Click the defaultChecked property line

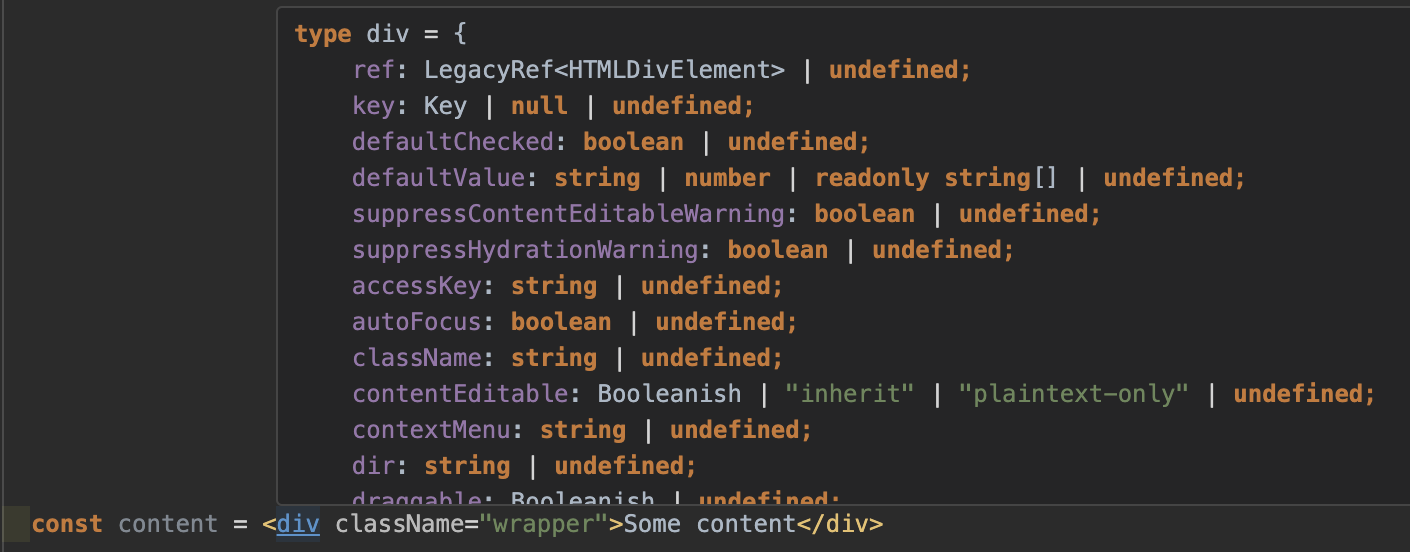click(611, 142)
